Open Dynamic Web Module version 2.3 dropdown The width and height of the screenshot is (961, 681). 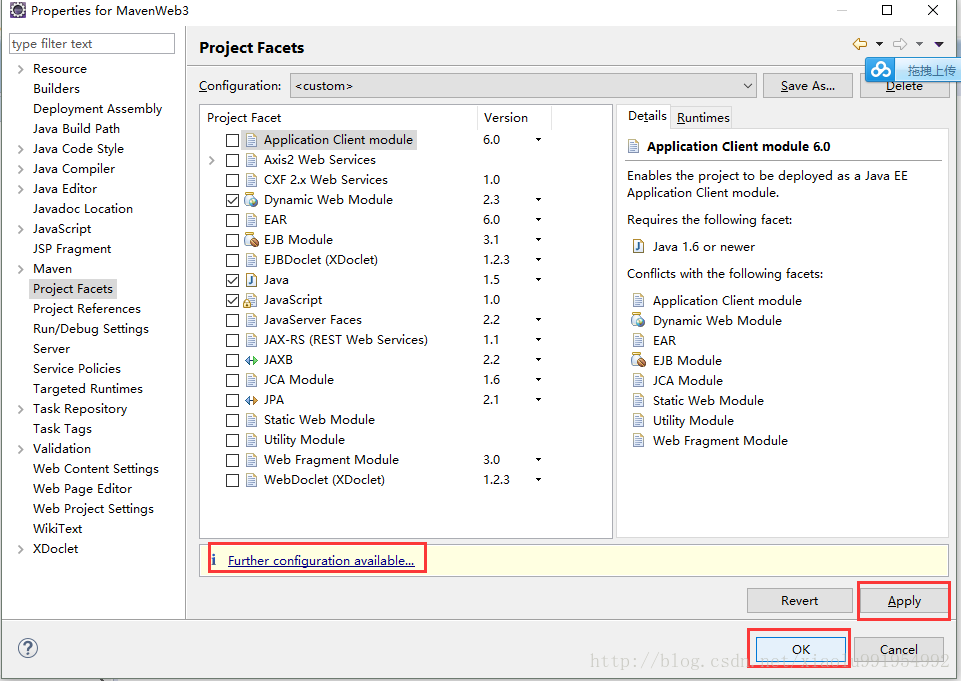pos(538,200)
